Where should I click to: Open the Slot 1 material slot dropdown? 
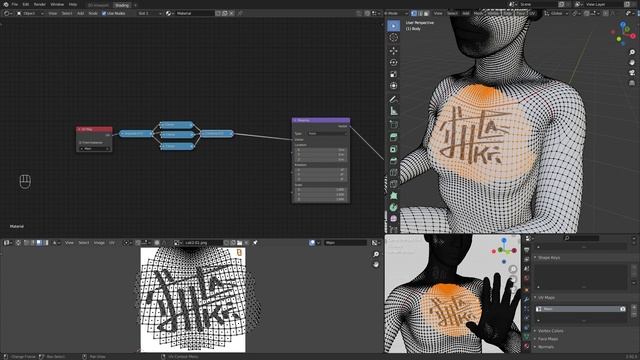point(149,13)
